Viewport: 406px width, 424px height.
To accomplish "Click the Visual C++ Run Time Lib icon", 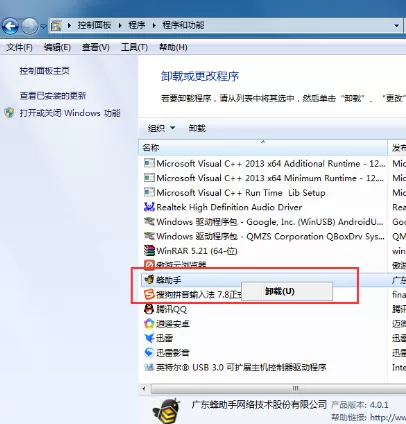I will [149, 192].
